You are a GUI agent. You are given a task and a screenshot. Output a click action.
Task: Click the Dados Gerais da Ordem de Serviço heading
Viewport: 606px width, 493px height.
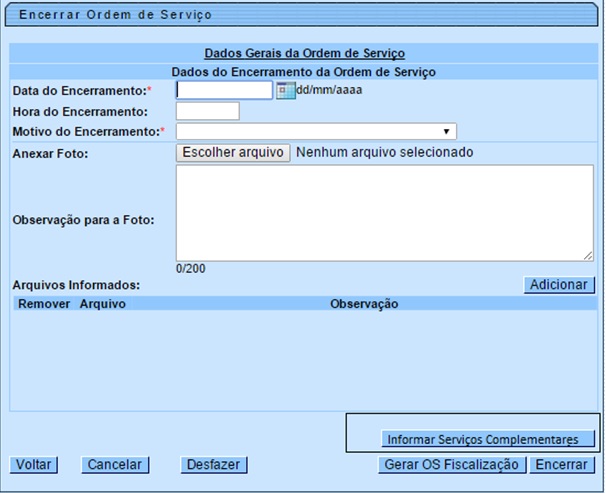pos(304,53)
